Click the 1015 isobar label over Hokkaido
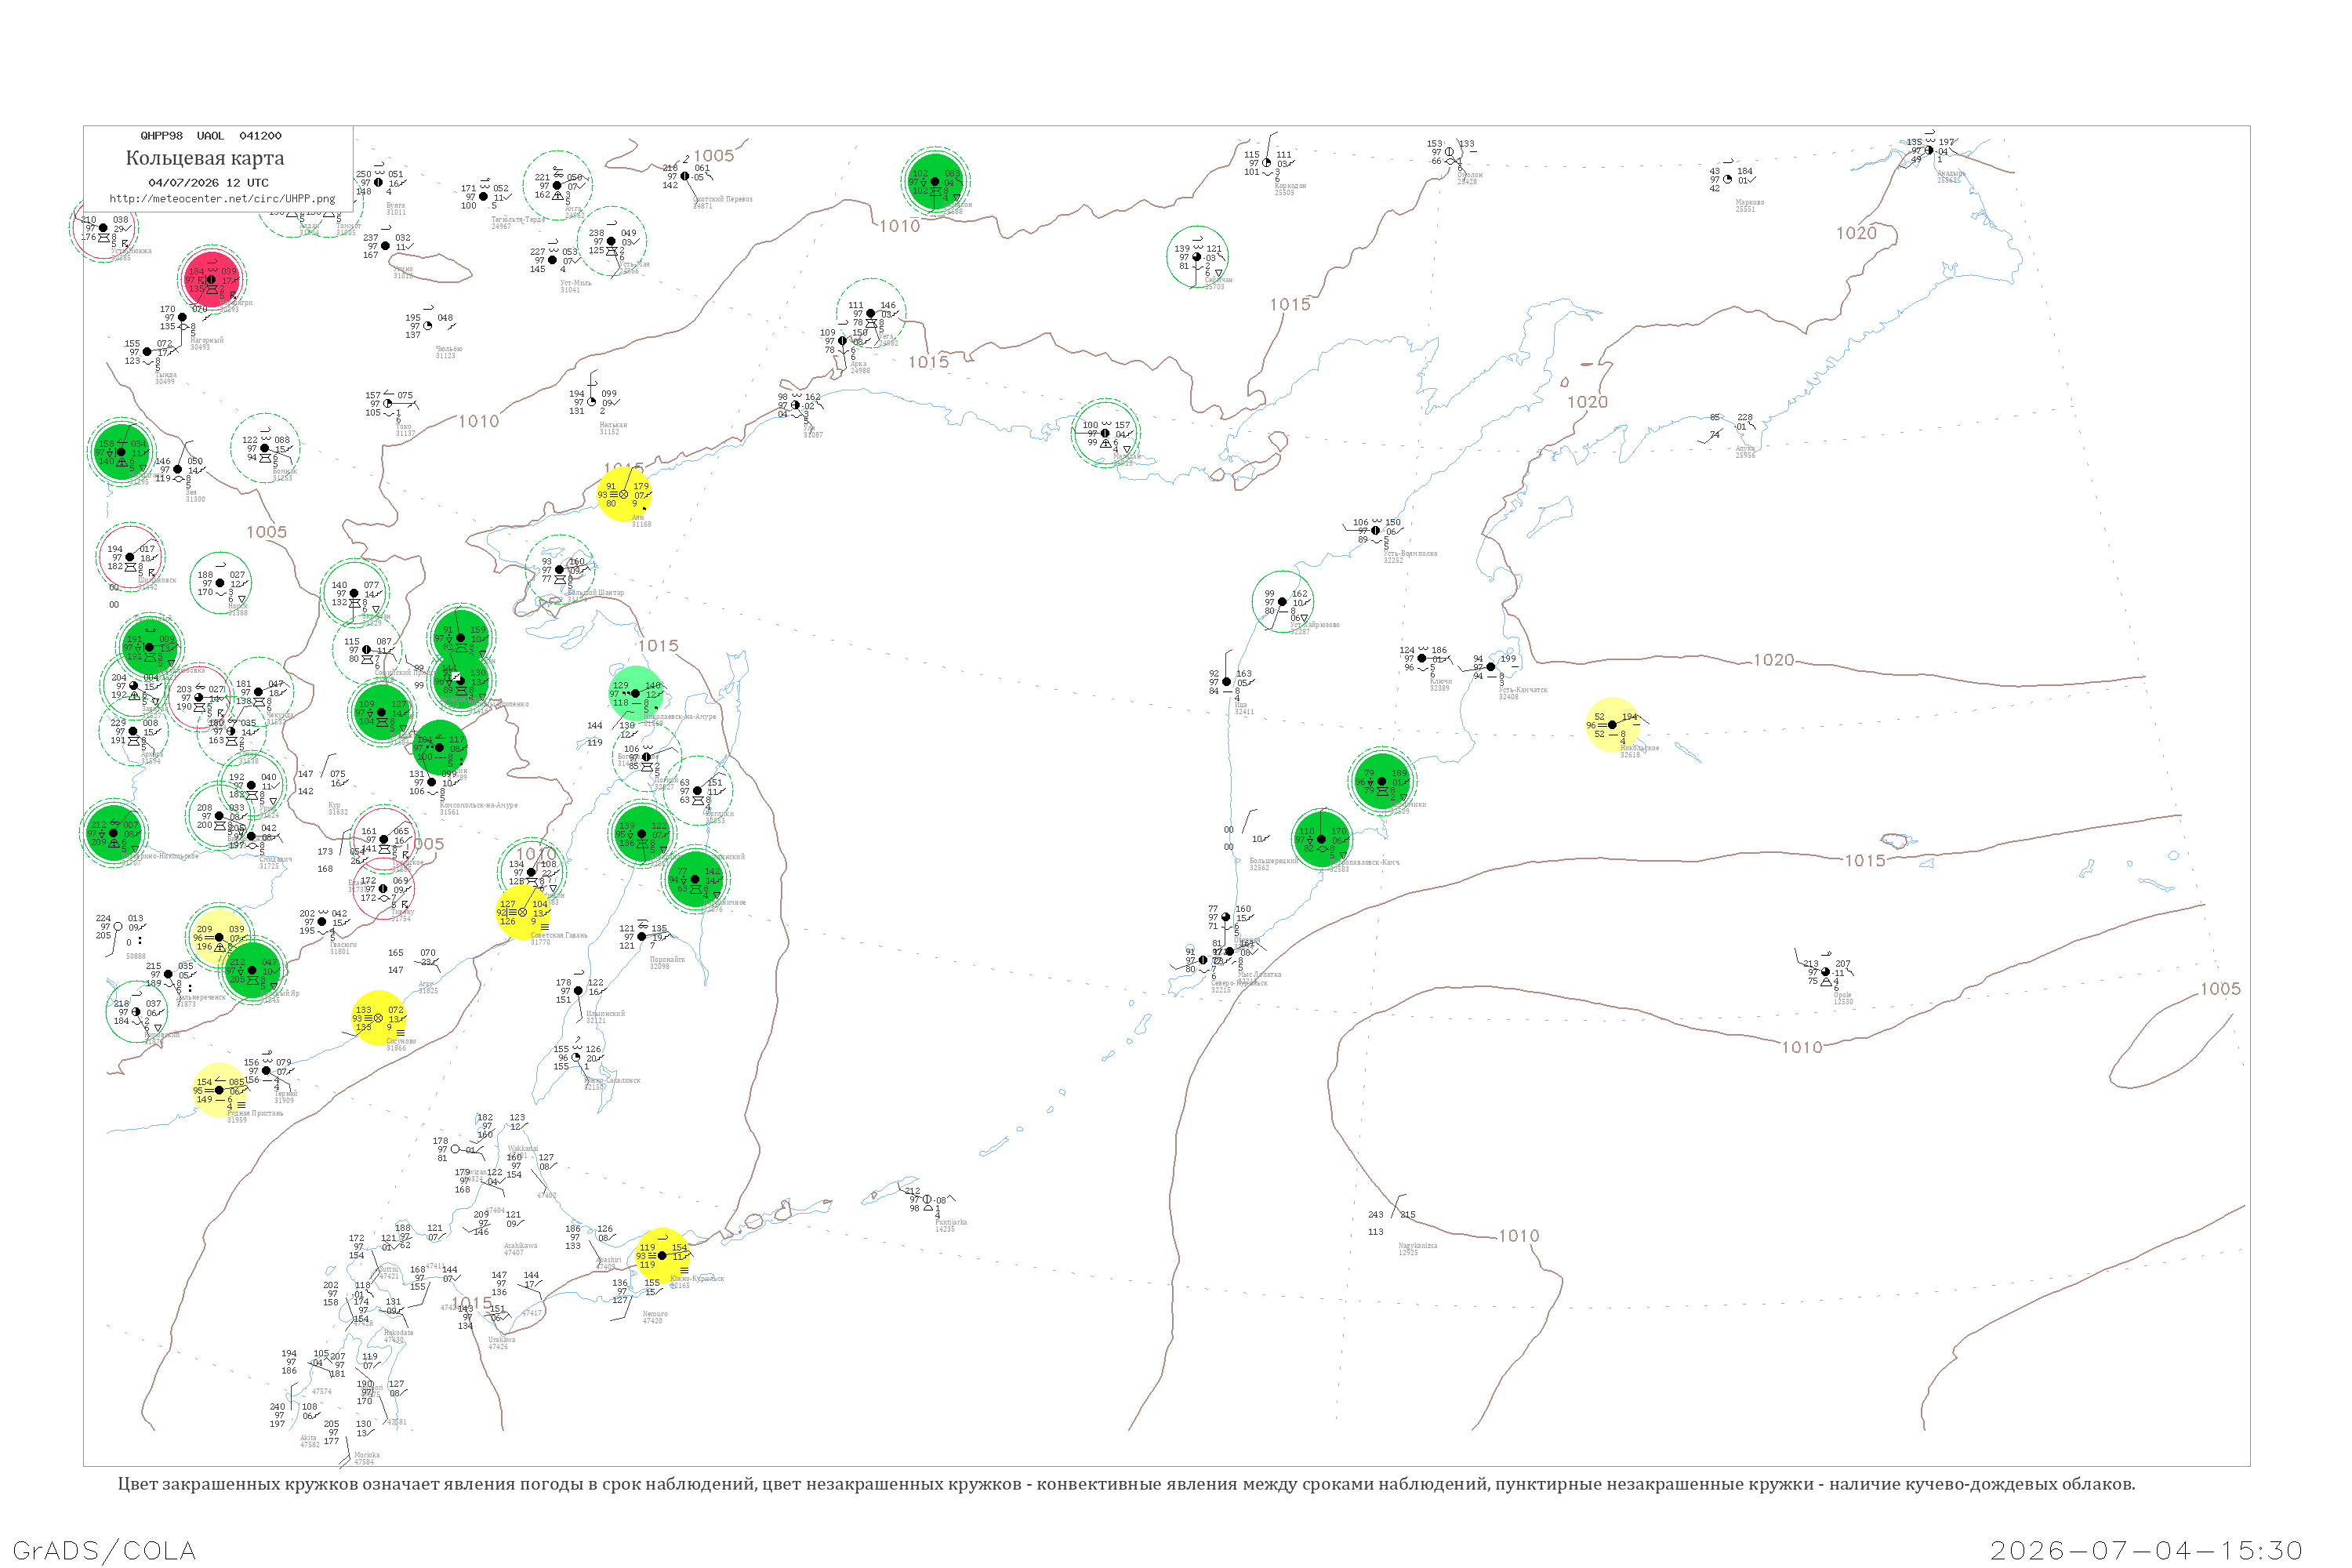 (472, 1303)
